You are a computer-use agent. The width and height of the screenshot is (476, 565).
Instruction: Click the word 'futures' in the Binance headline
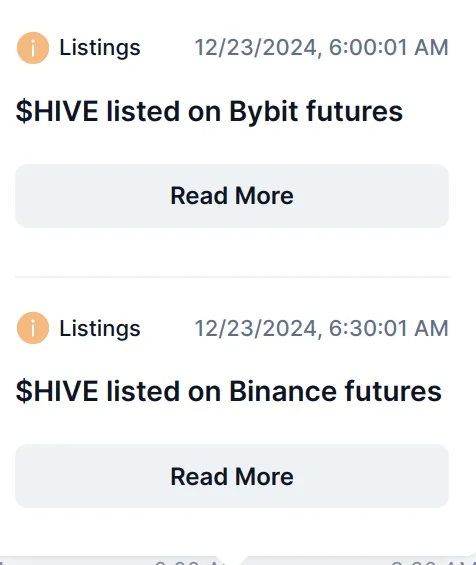393,391
